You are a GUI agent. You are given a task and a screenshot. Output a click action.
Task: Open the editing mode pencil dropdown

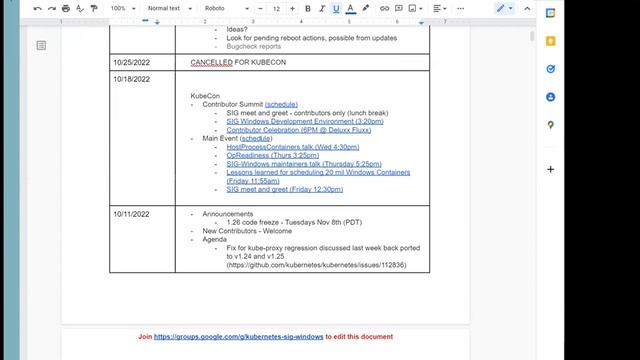click(504, 9)
